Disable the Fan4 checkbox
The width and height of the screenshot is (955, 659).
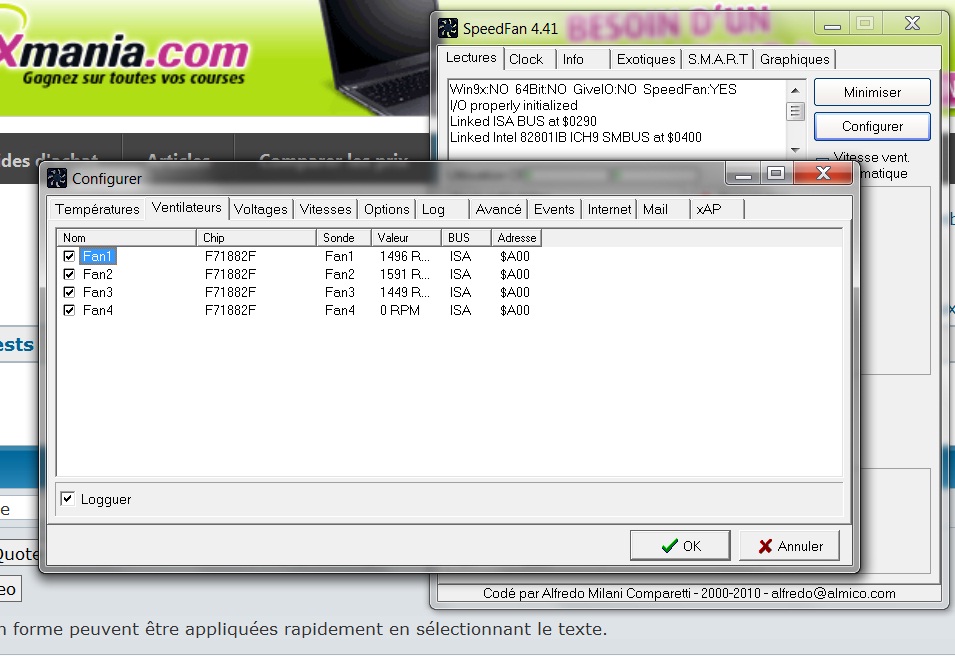[x=69, y=311]
